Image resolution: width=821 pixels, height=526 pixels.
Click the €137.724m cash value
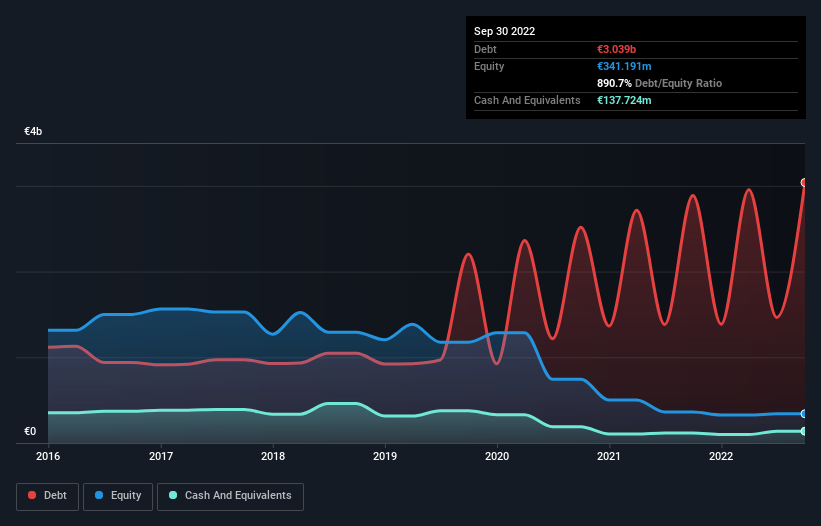pos(624,100)
